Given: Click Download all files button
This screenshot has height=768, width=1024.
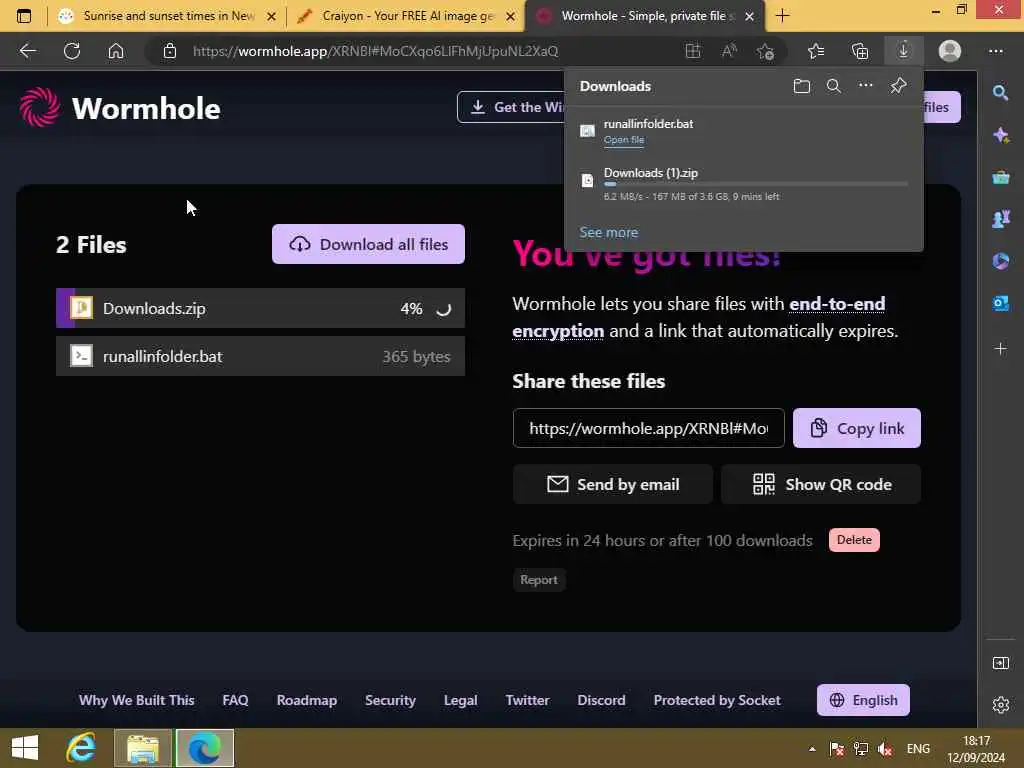Looking at the screenshot, I should coord(368,244).
